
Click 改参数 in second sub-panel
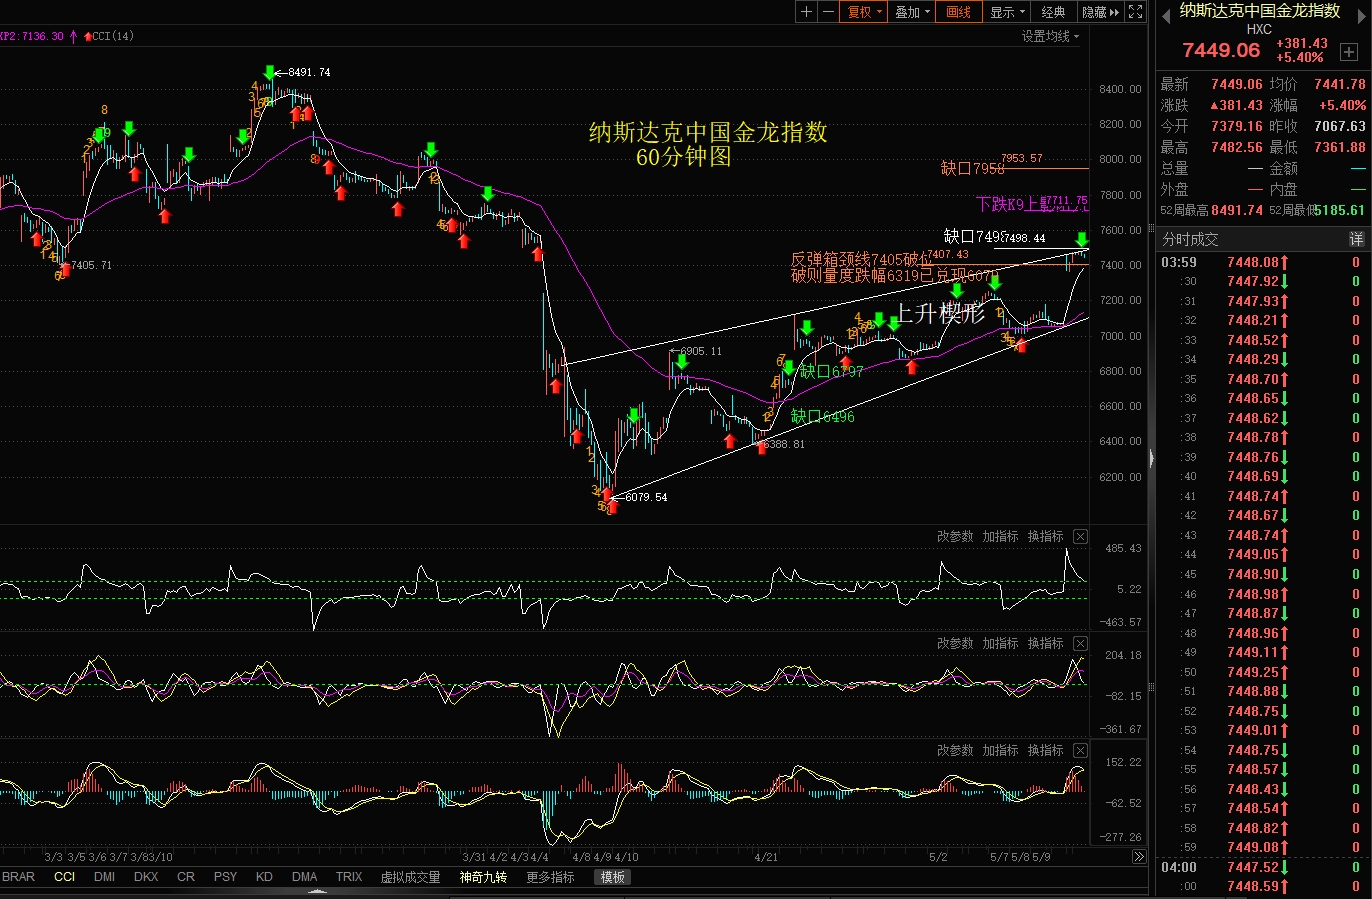(955, 644)
